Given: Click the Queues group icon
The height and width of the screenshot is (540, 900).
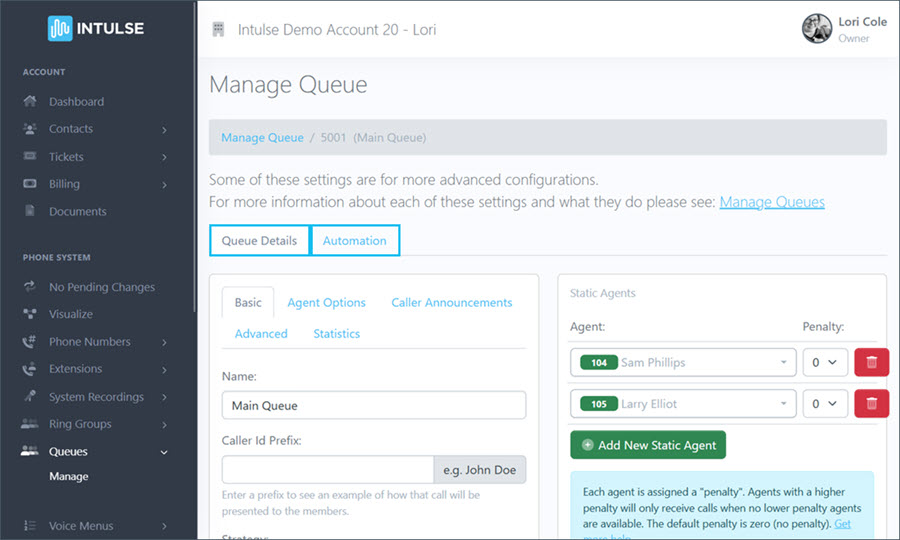Looking at the screenshot, I should [30, 451].
